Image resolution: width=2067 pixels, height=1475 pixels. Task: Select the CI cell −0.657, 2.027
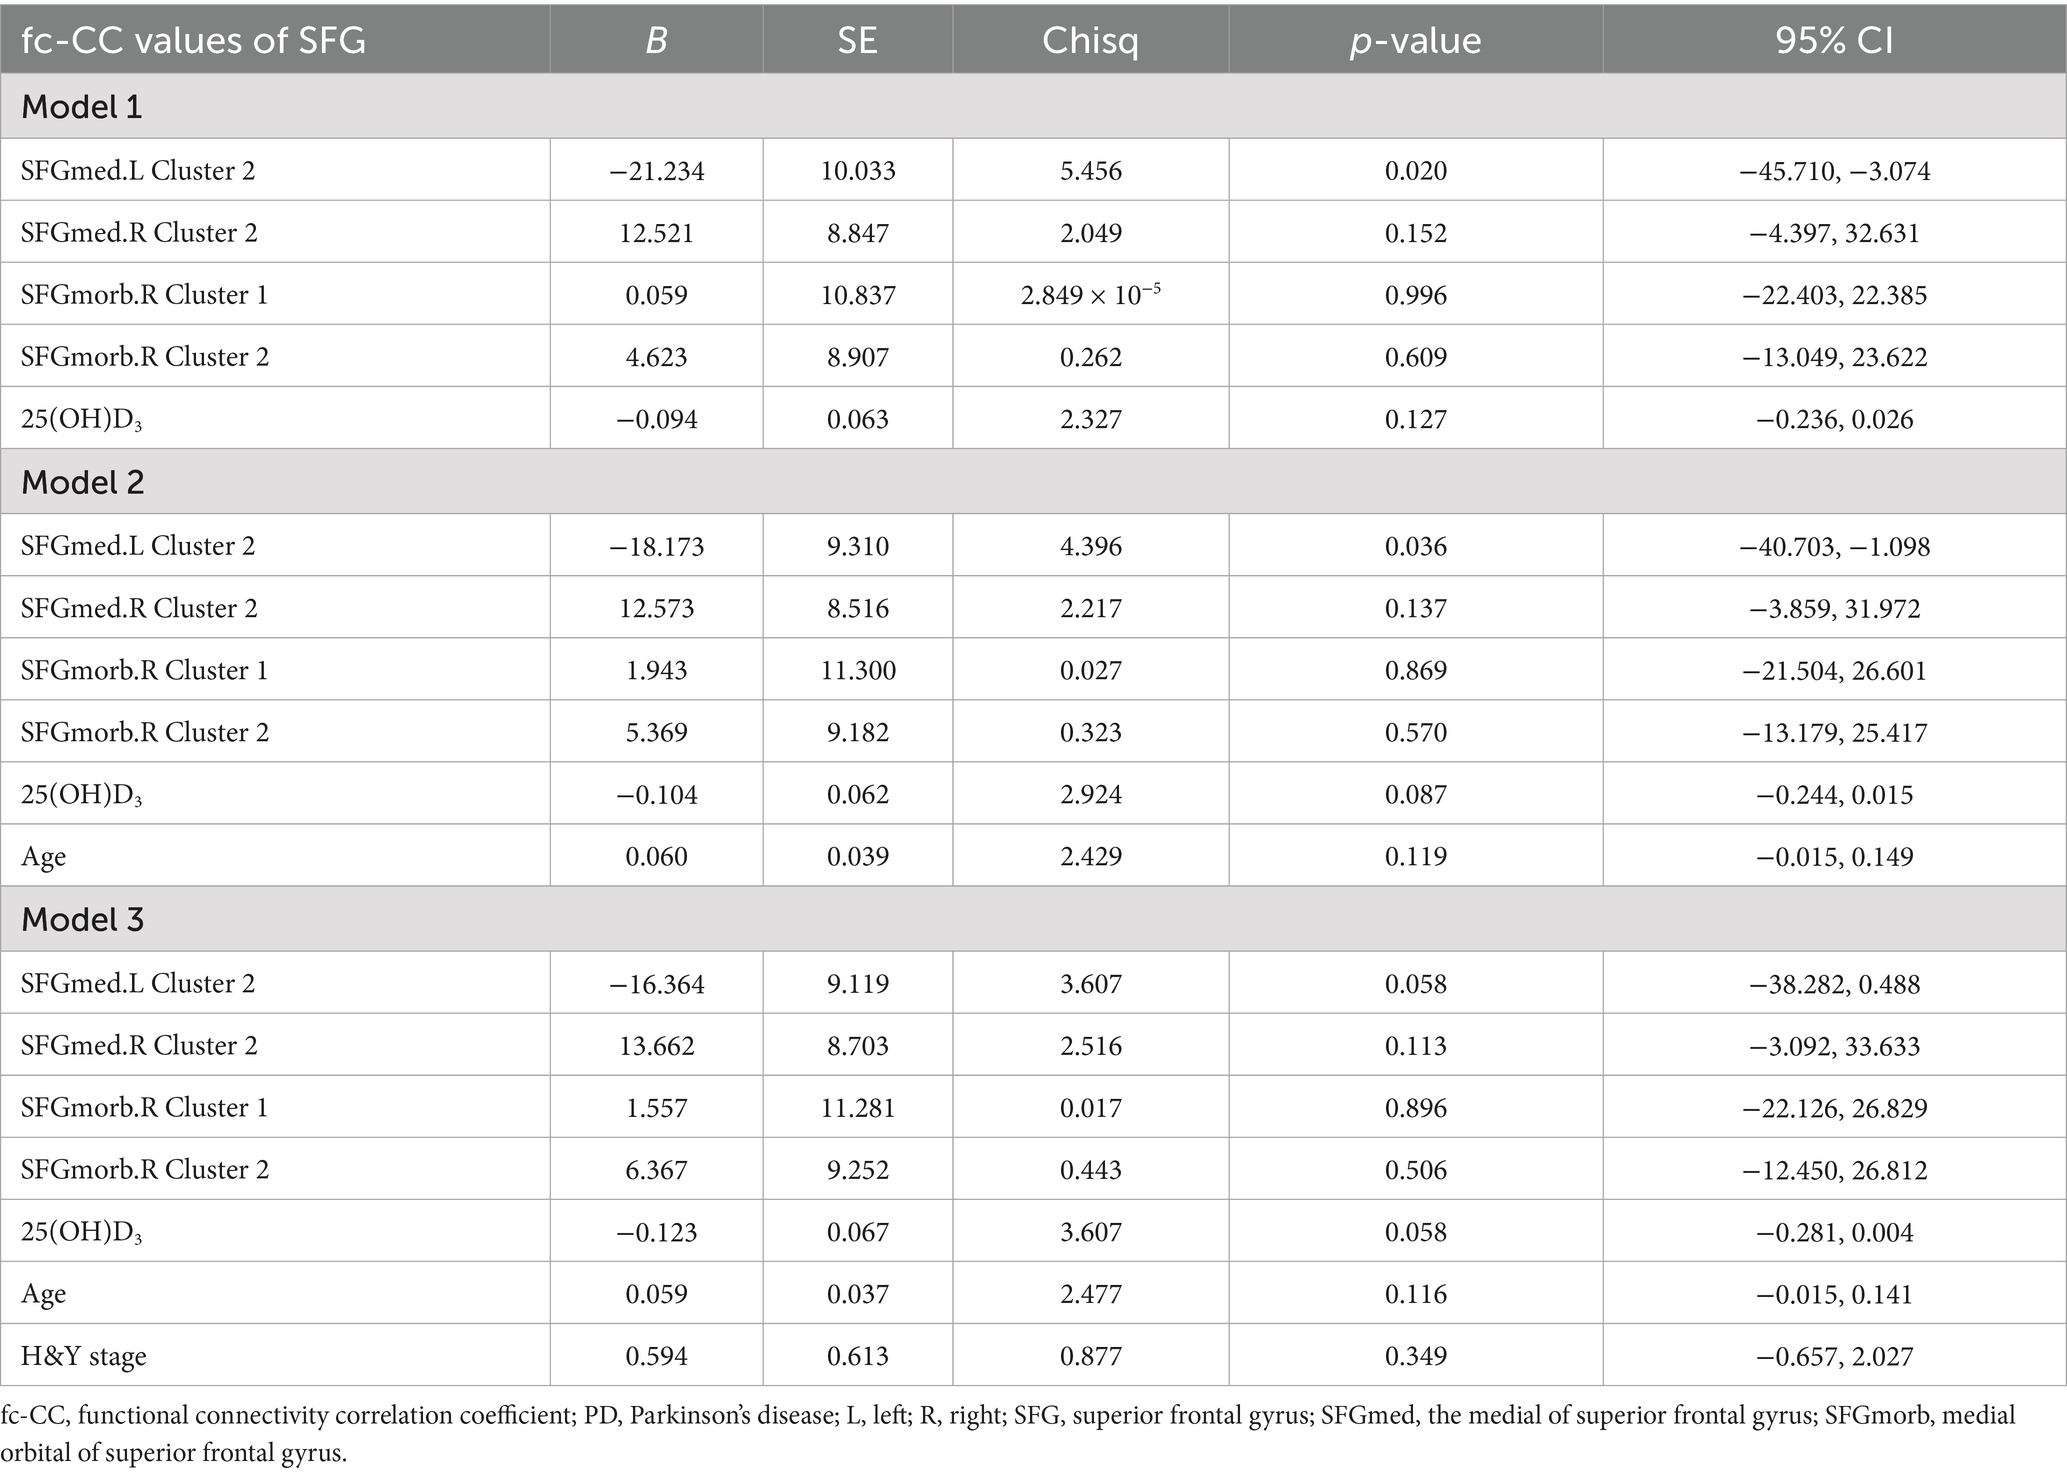click(1834, 1356)
